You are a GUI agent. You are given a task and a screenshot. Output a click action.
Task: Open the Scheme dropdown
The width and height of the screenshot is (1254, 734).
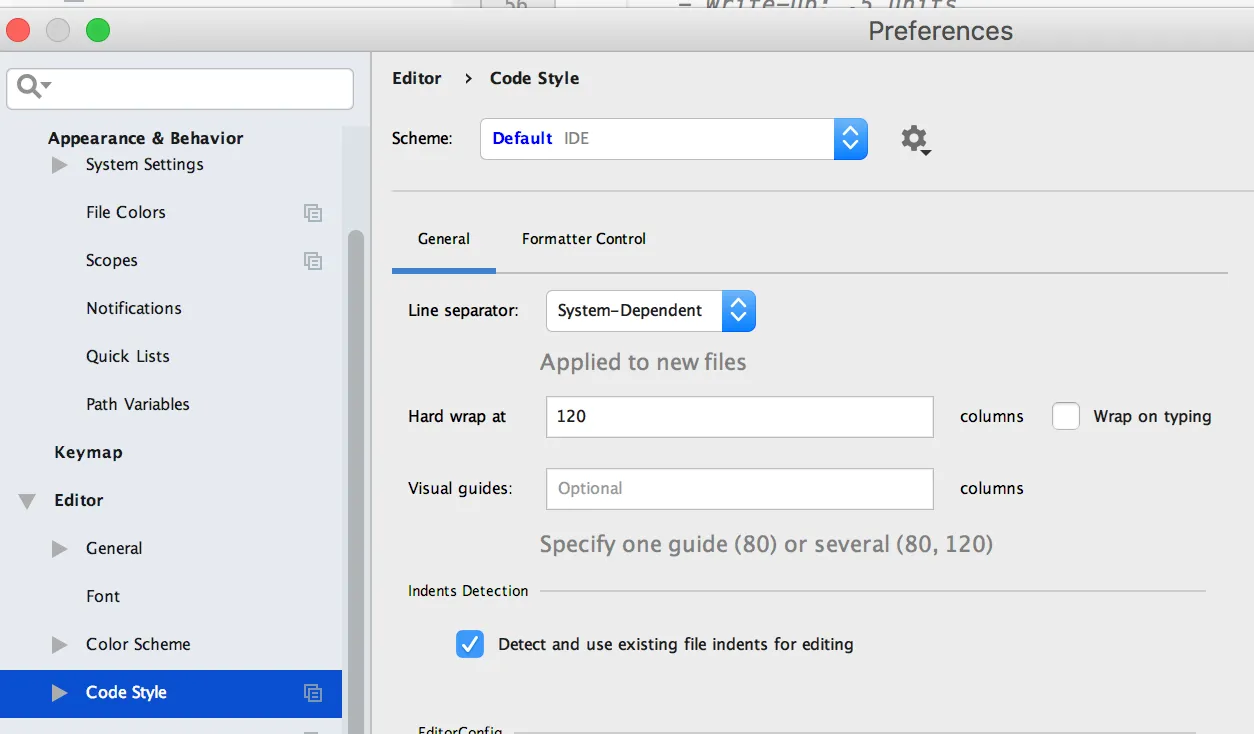click(x=849, y=139)
